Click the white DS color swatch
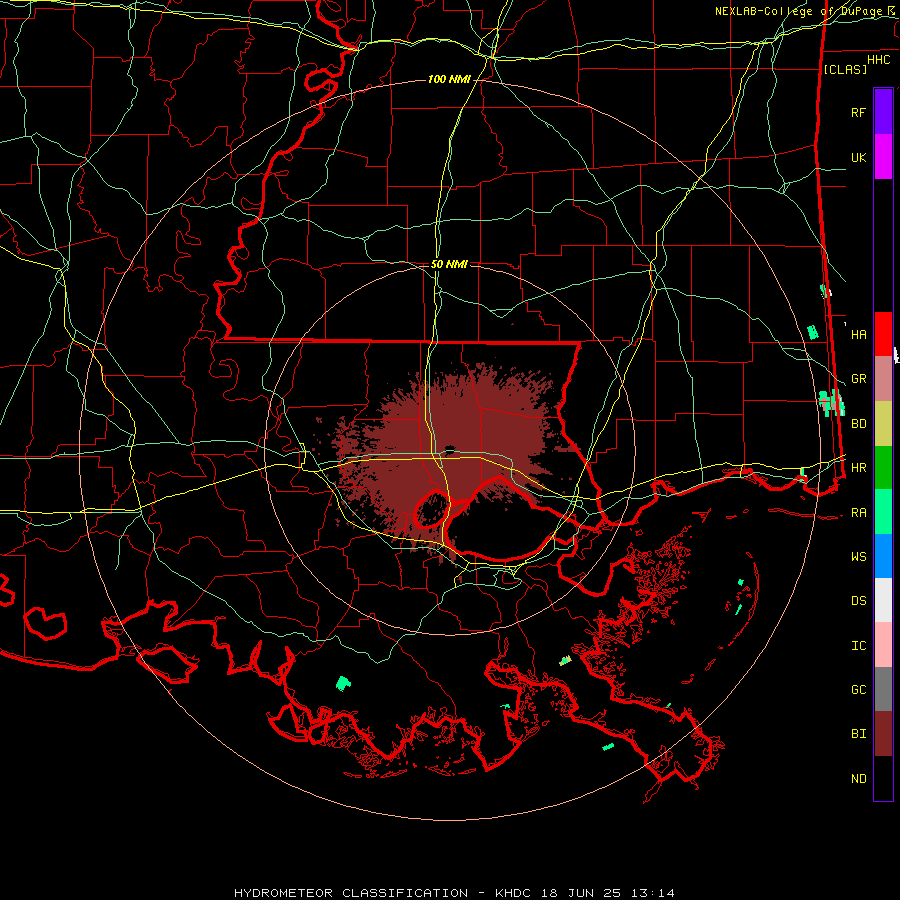900x900 pixels. point(883,600)
